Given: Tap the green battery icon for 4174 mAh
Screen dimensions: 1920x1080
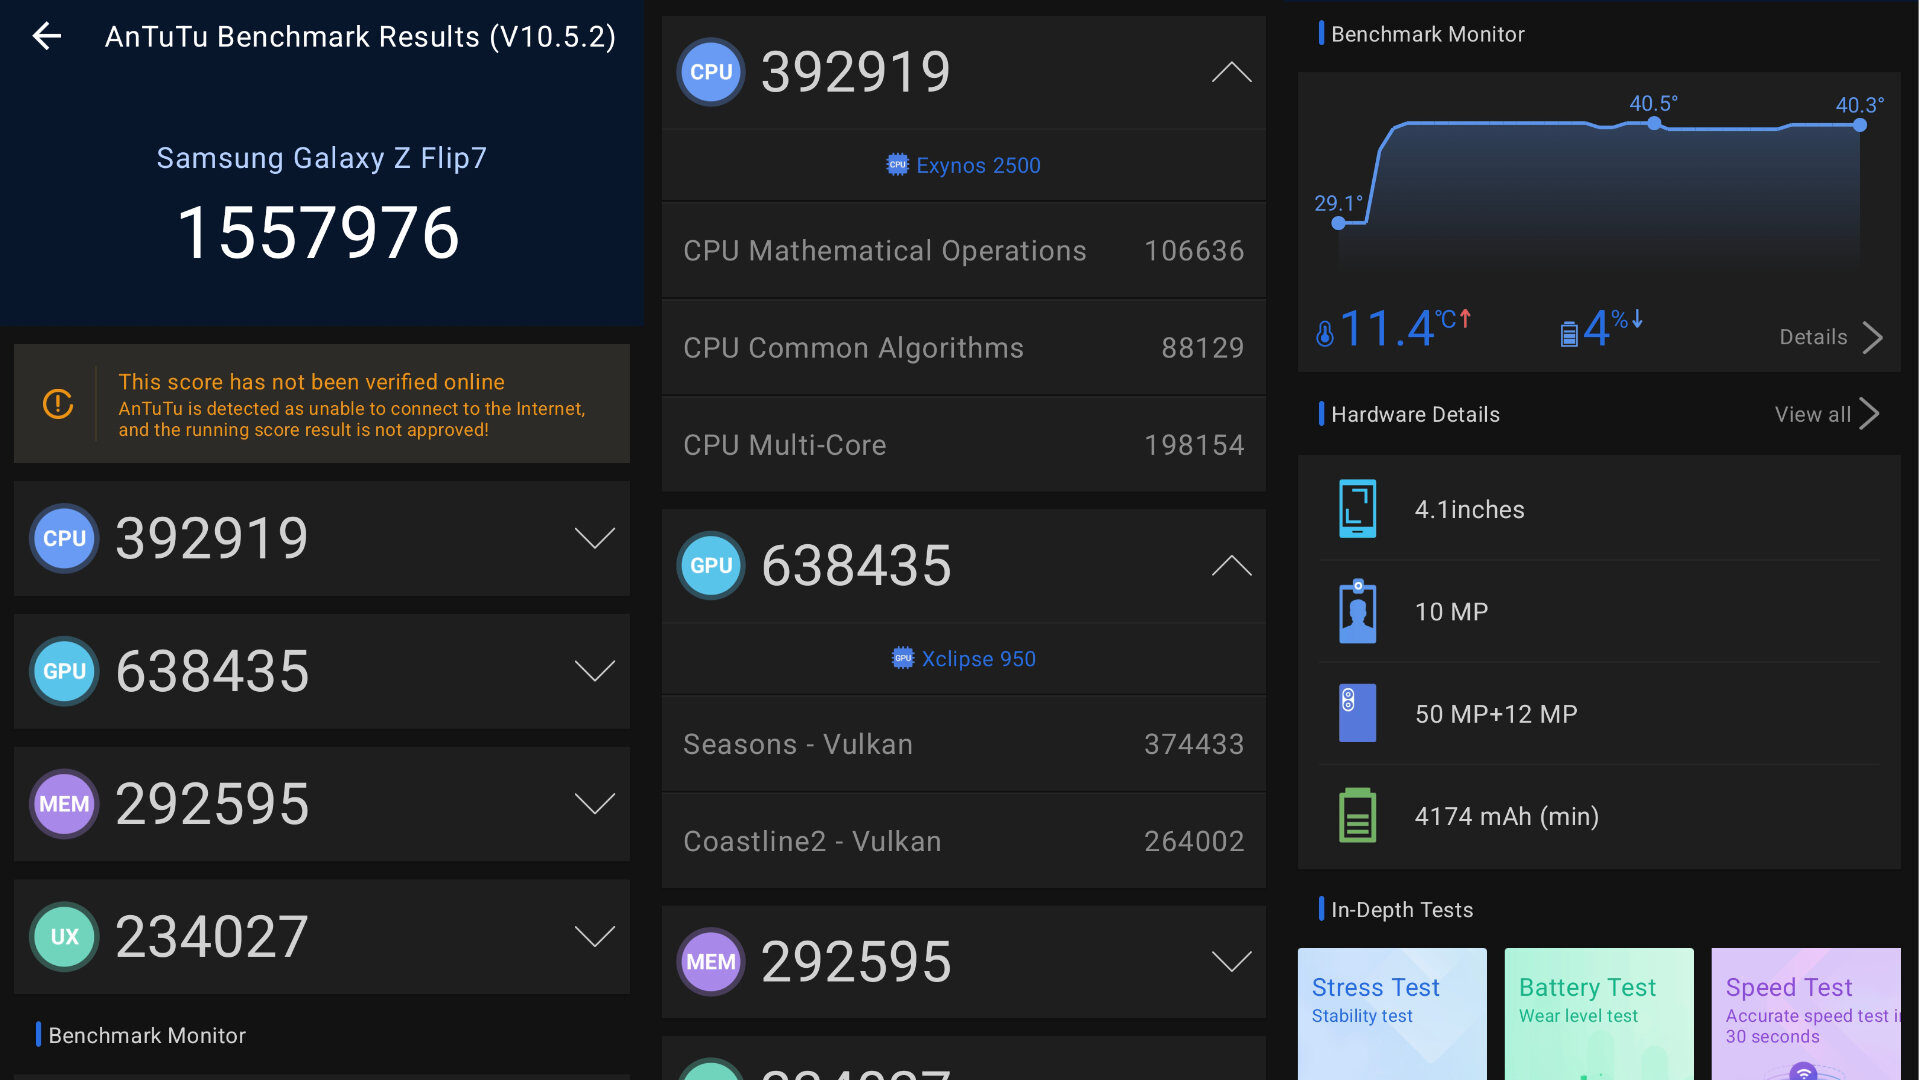Looking at the screenshot, I should pyautogui.click(x=1358, y=815).
